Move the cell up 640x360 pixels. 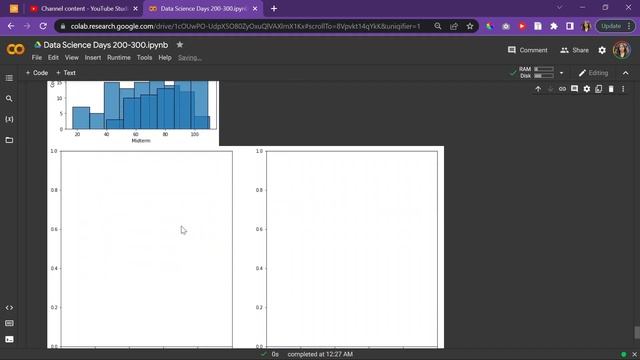pos(538,89)
